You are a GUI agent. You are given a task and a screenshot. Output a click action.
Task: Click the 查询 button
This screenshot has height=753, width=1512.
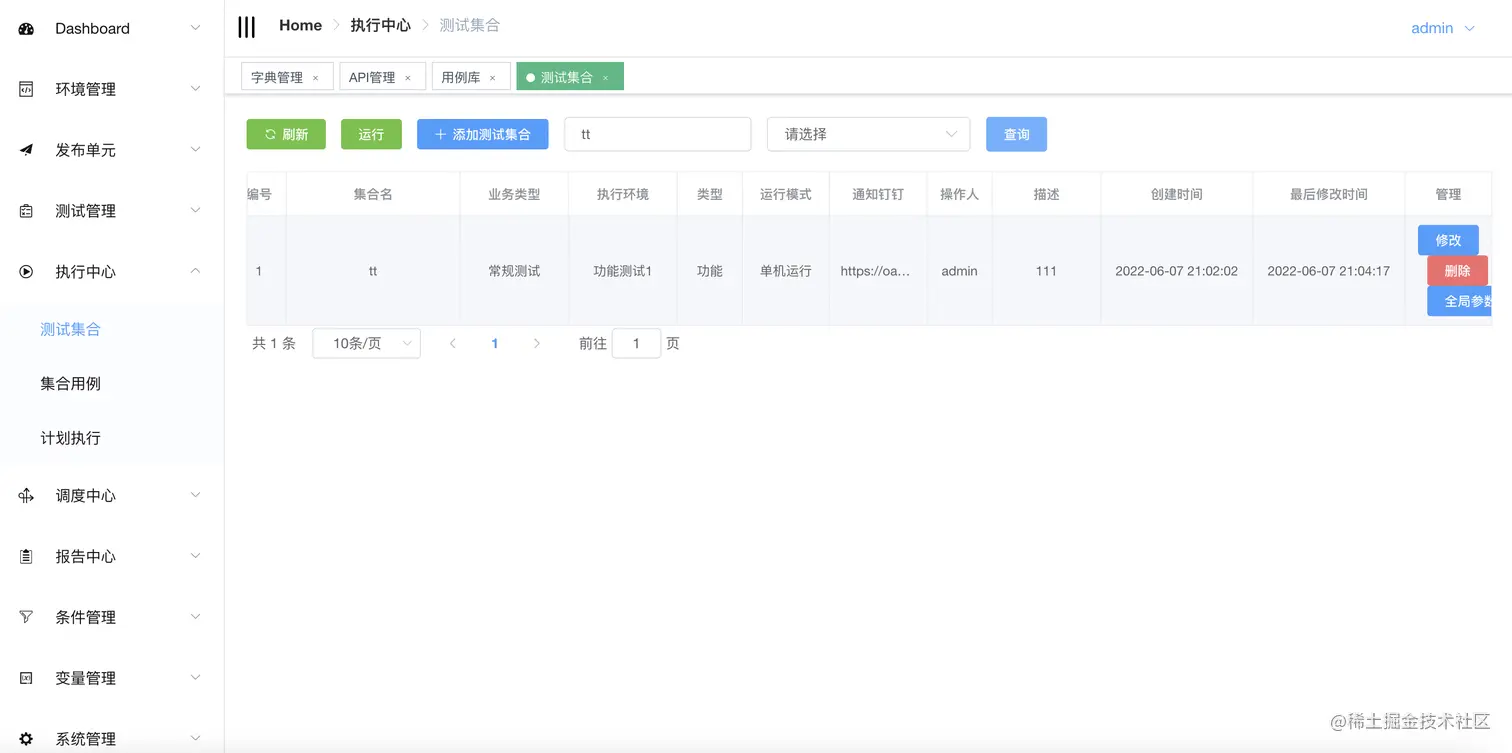(1016, 134)
